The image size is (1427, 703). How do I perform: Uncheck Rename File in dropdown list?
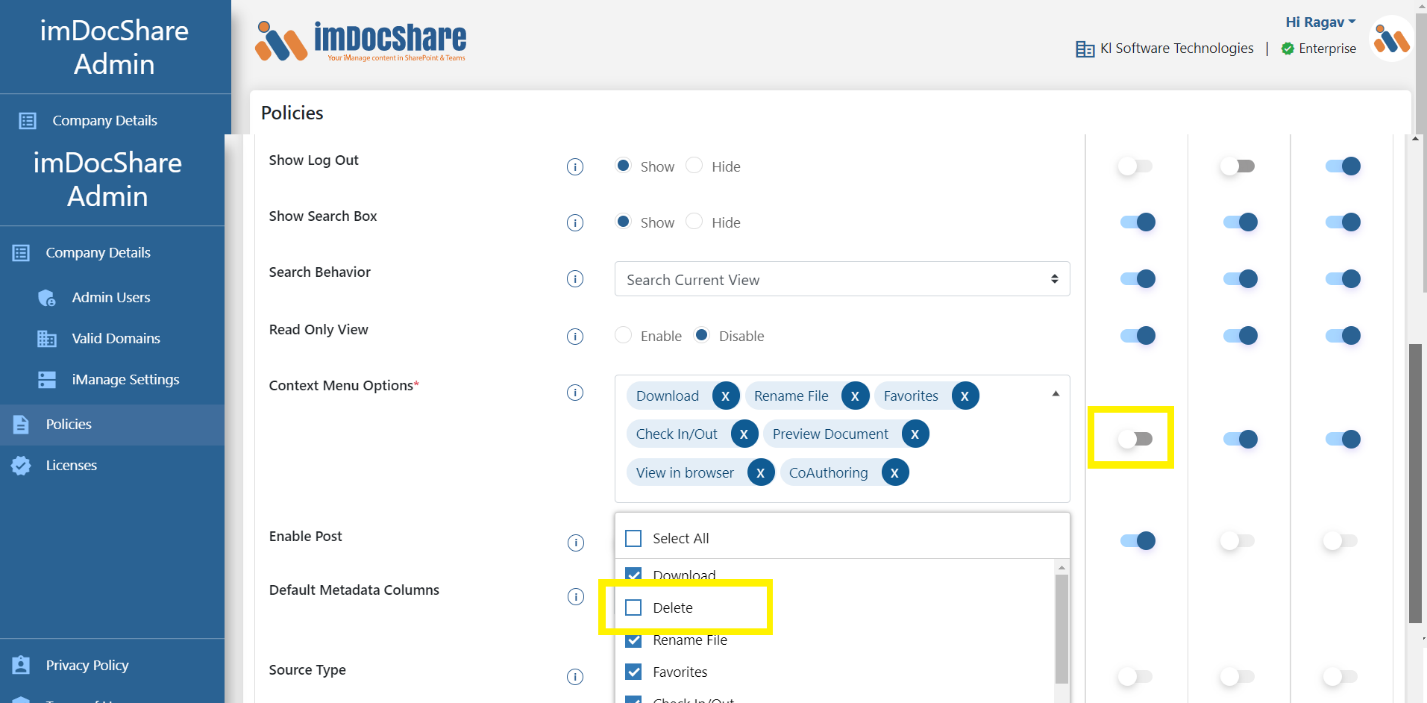point(633,640)
